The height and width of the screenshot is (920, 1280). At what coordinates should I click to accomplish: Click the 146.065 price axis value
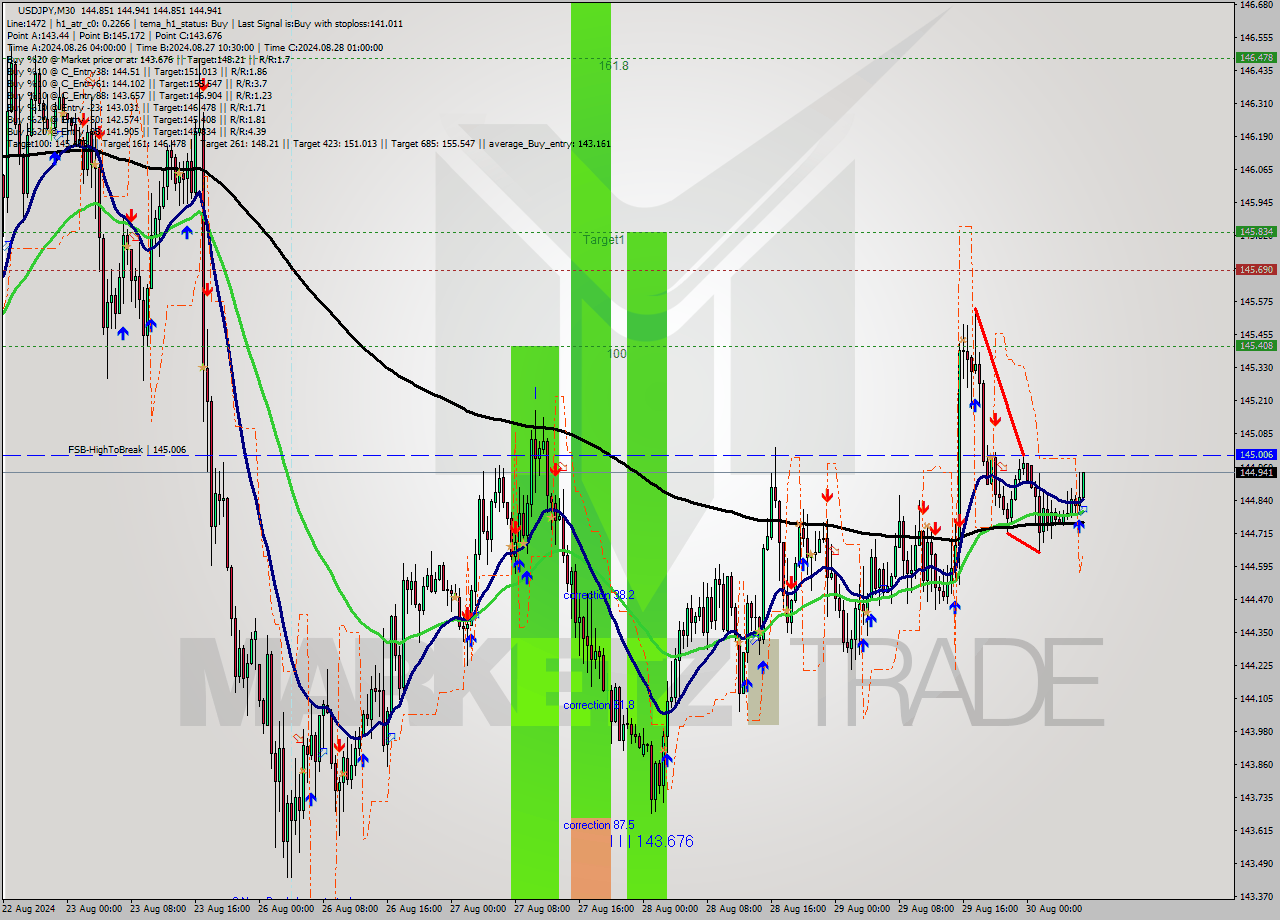[1256, 169]
